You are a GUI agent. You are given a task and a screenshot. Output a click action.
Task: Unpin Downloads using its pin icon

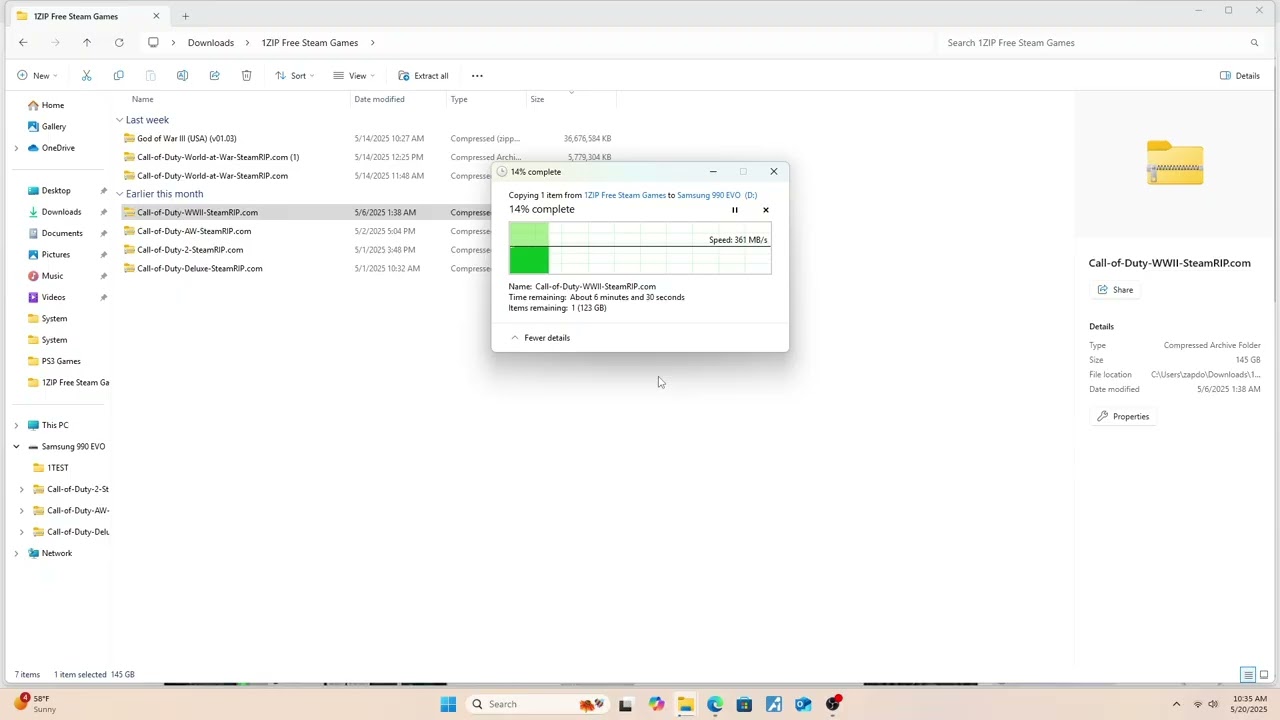point(103,212)
